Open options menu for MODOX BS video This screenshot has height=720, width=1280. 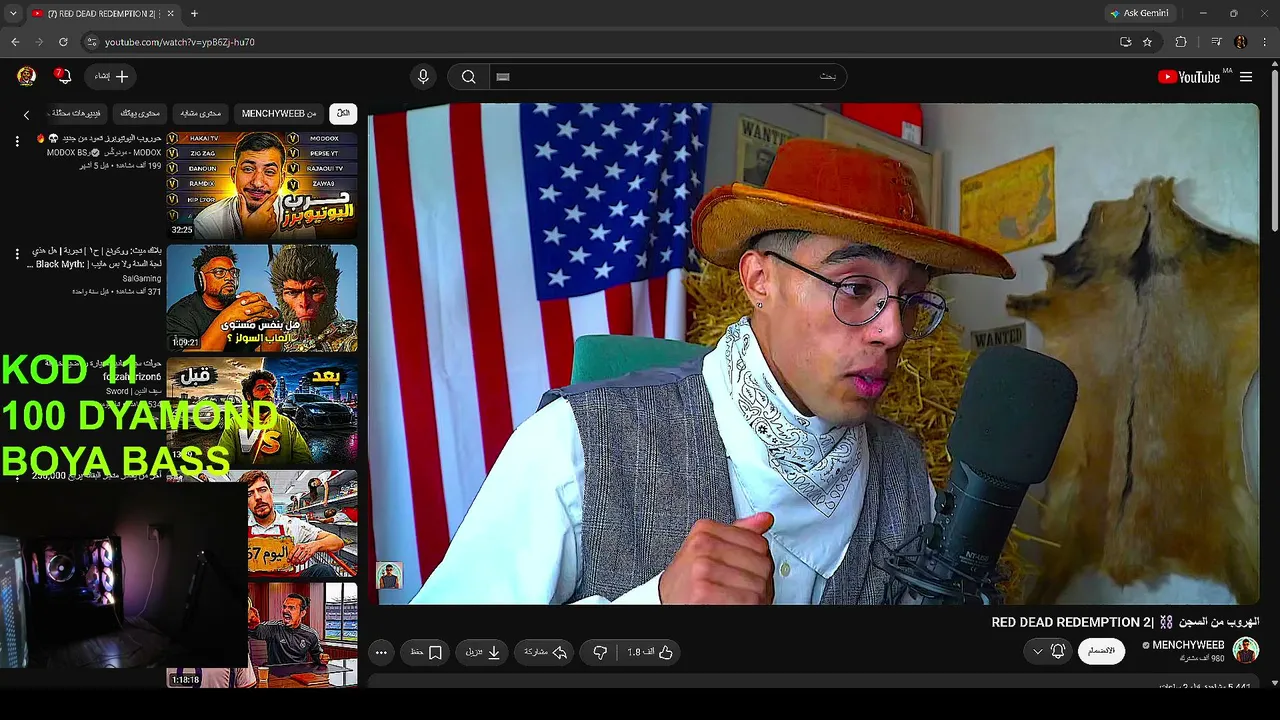click(17, 141)
